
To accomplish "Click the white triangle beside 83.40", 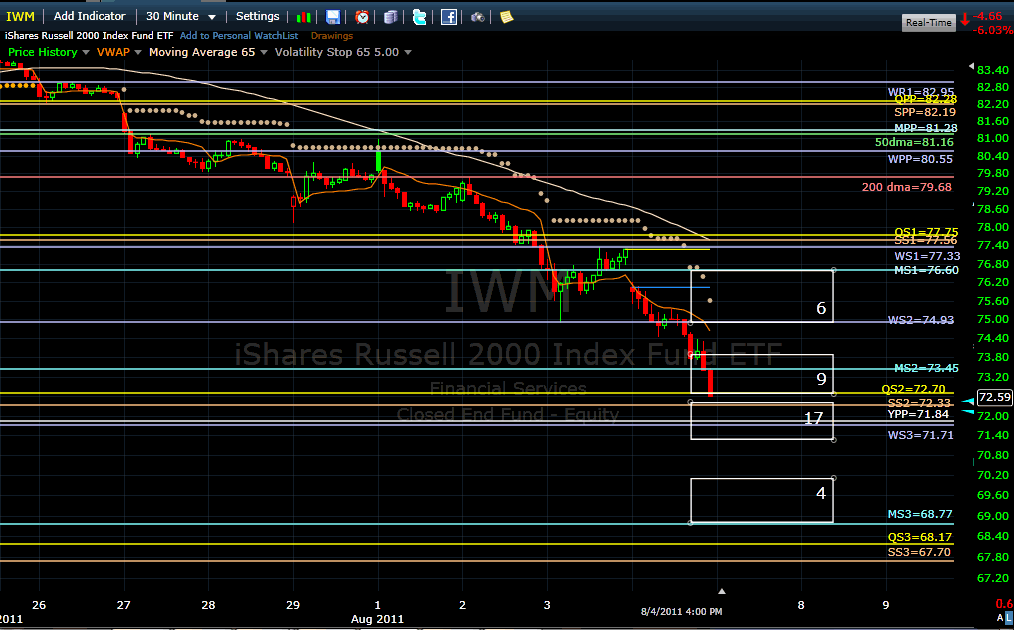I will pos(971,66).
